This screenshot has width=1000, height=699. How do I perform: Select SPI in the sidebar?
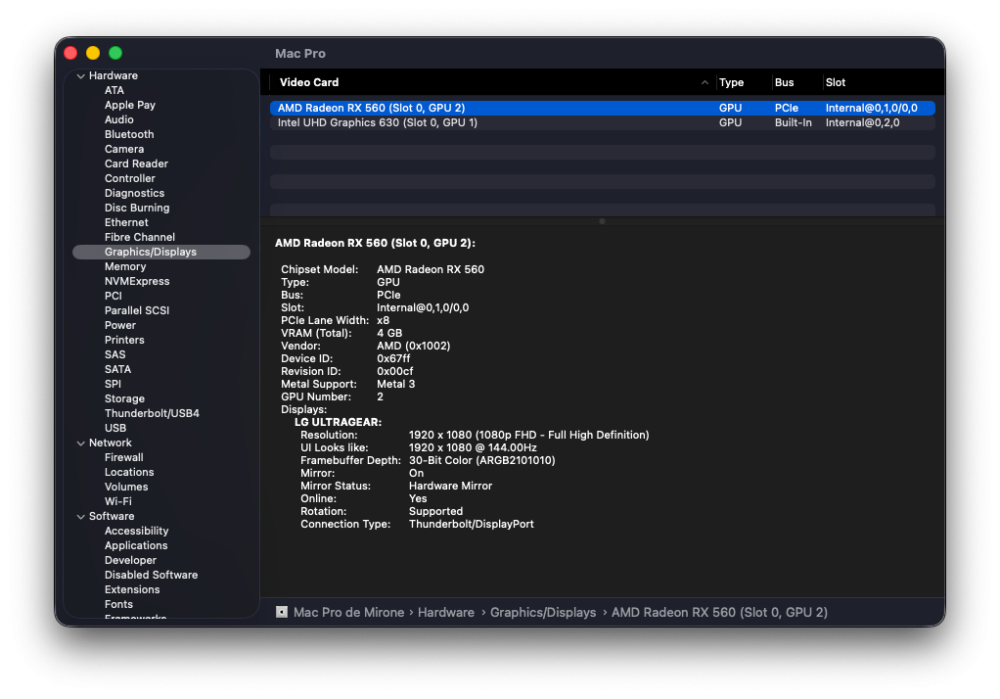(x=113, y=384)
